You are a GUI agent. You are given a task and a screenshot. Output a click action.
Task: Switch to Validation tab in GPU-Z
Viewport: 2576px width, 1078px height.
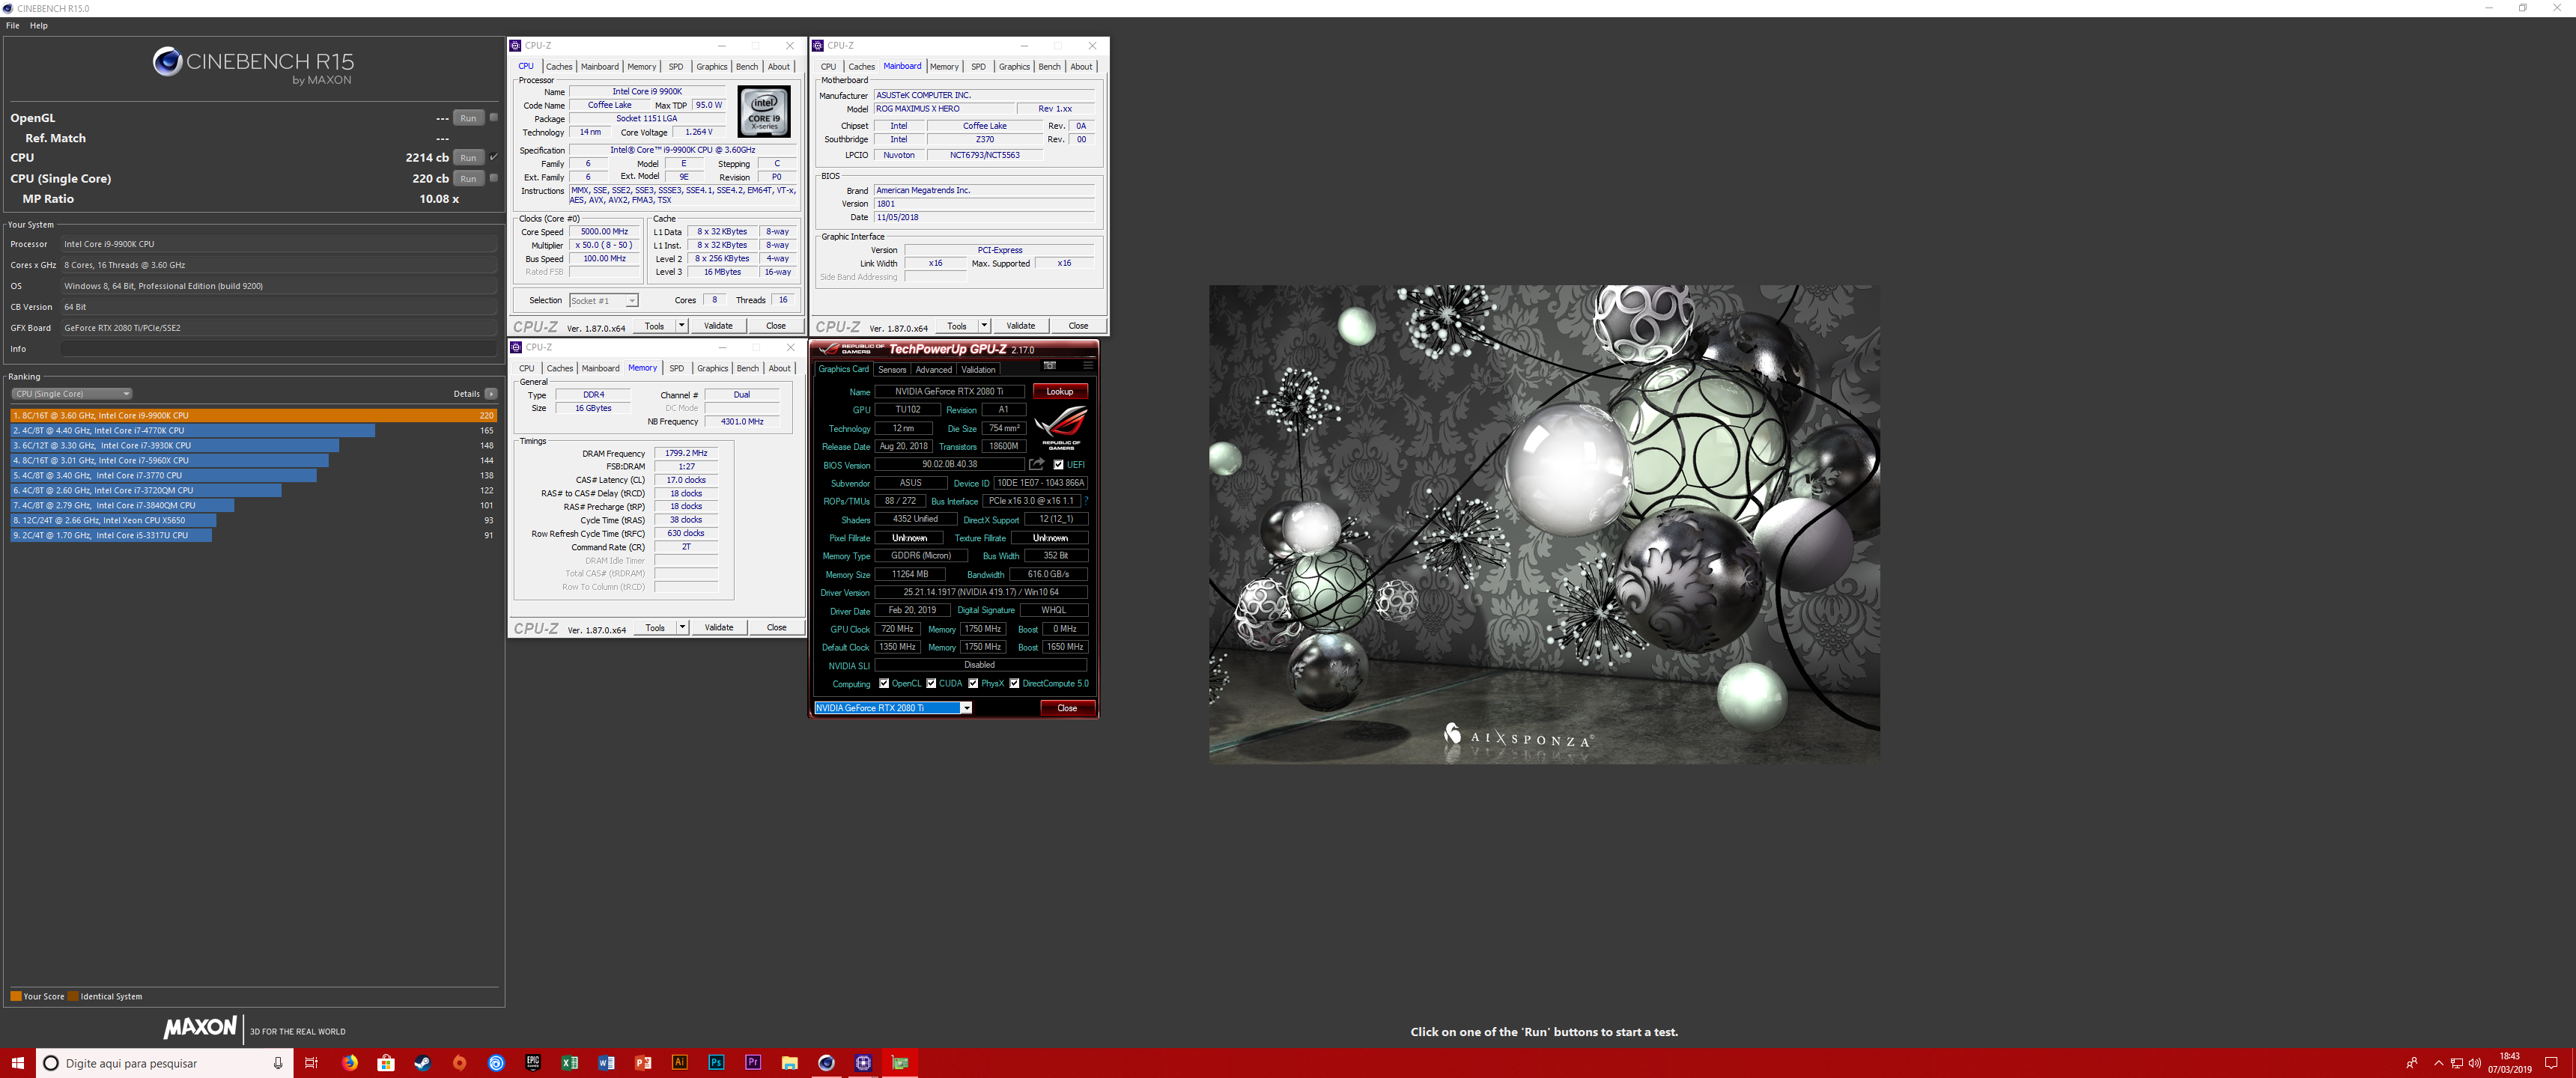coord(978,369)
